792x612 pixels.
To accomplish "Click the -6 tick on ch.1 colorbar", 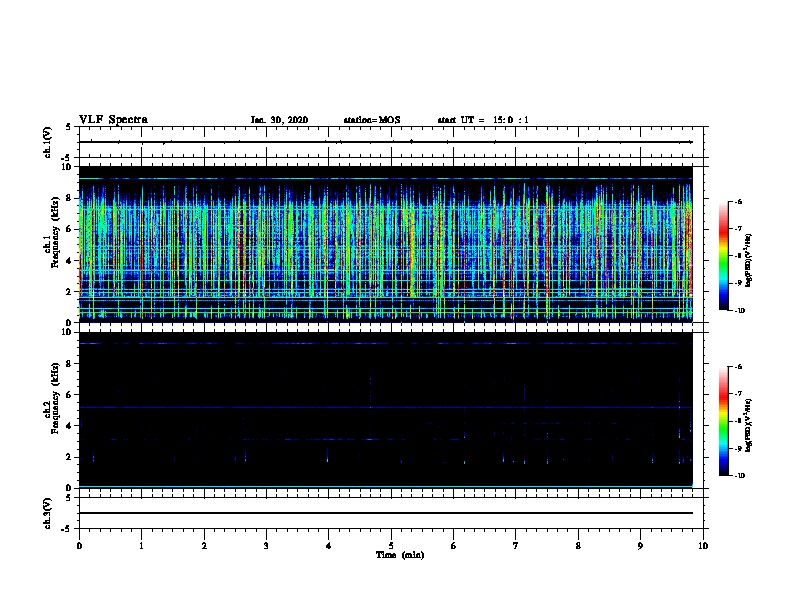I will [x=738, y=201].
